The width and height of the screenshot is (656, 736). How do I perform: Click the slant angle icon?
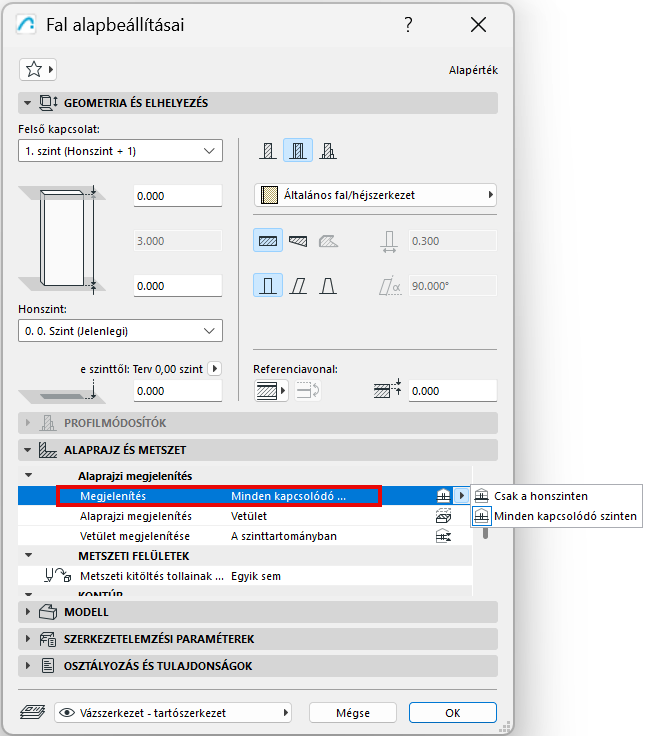point(390,286)
